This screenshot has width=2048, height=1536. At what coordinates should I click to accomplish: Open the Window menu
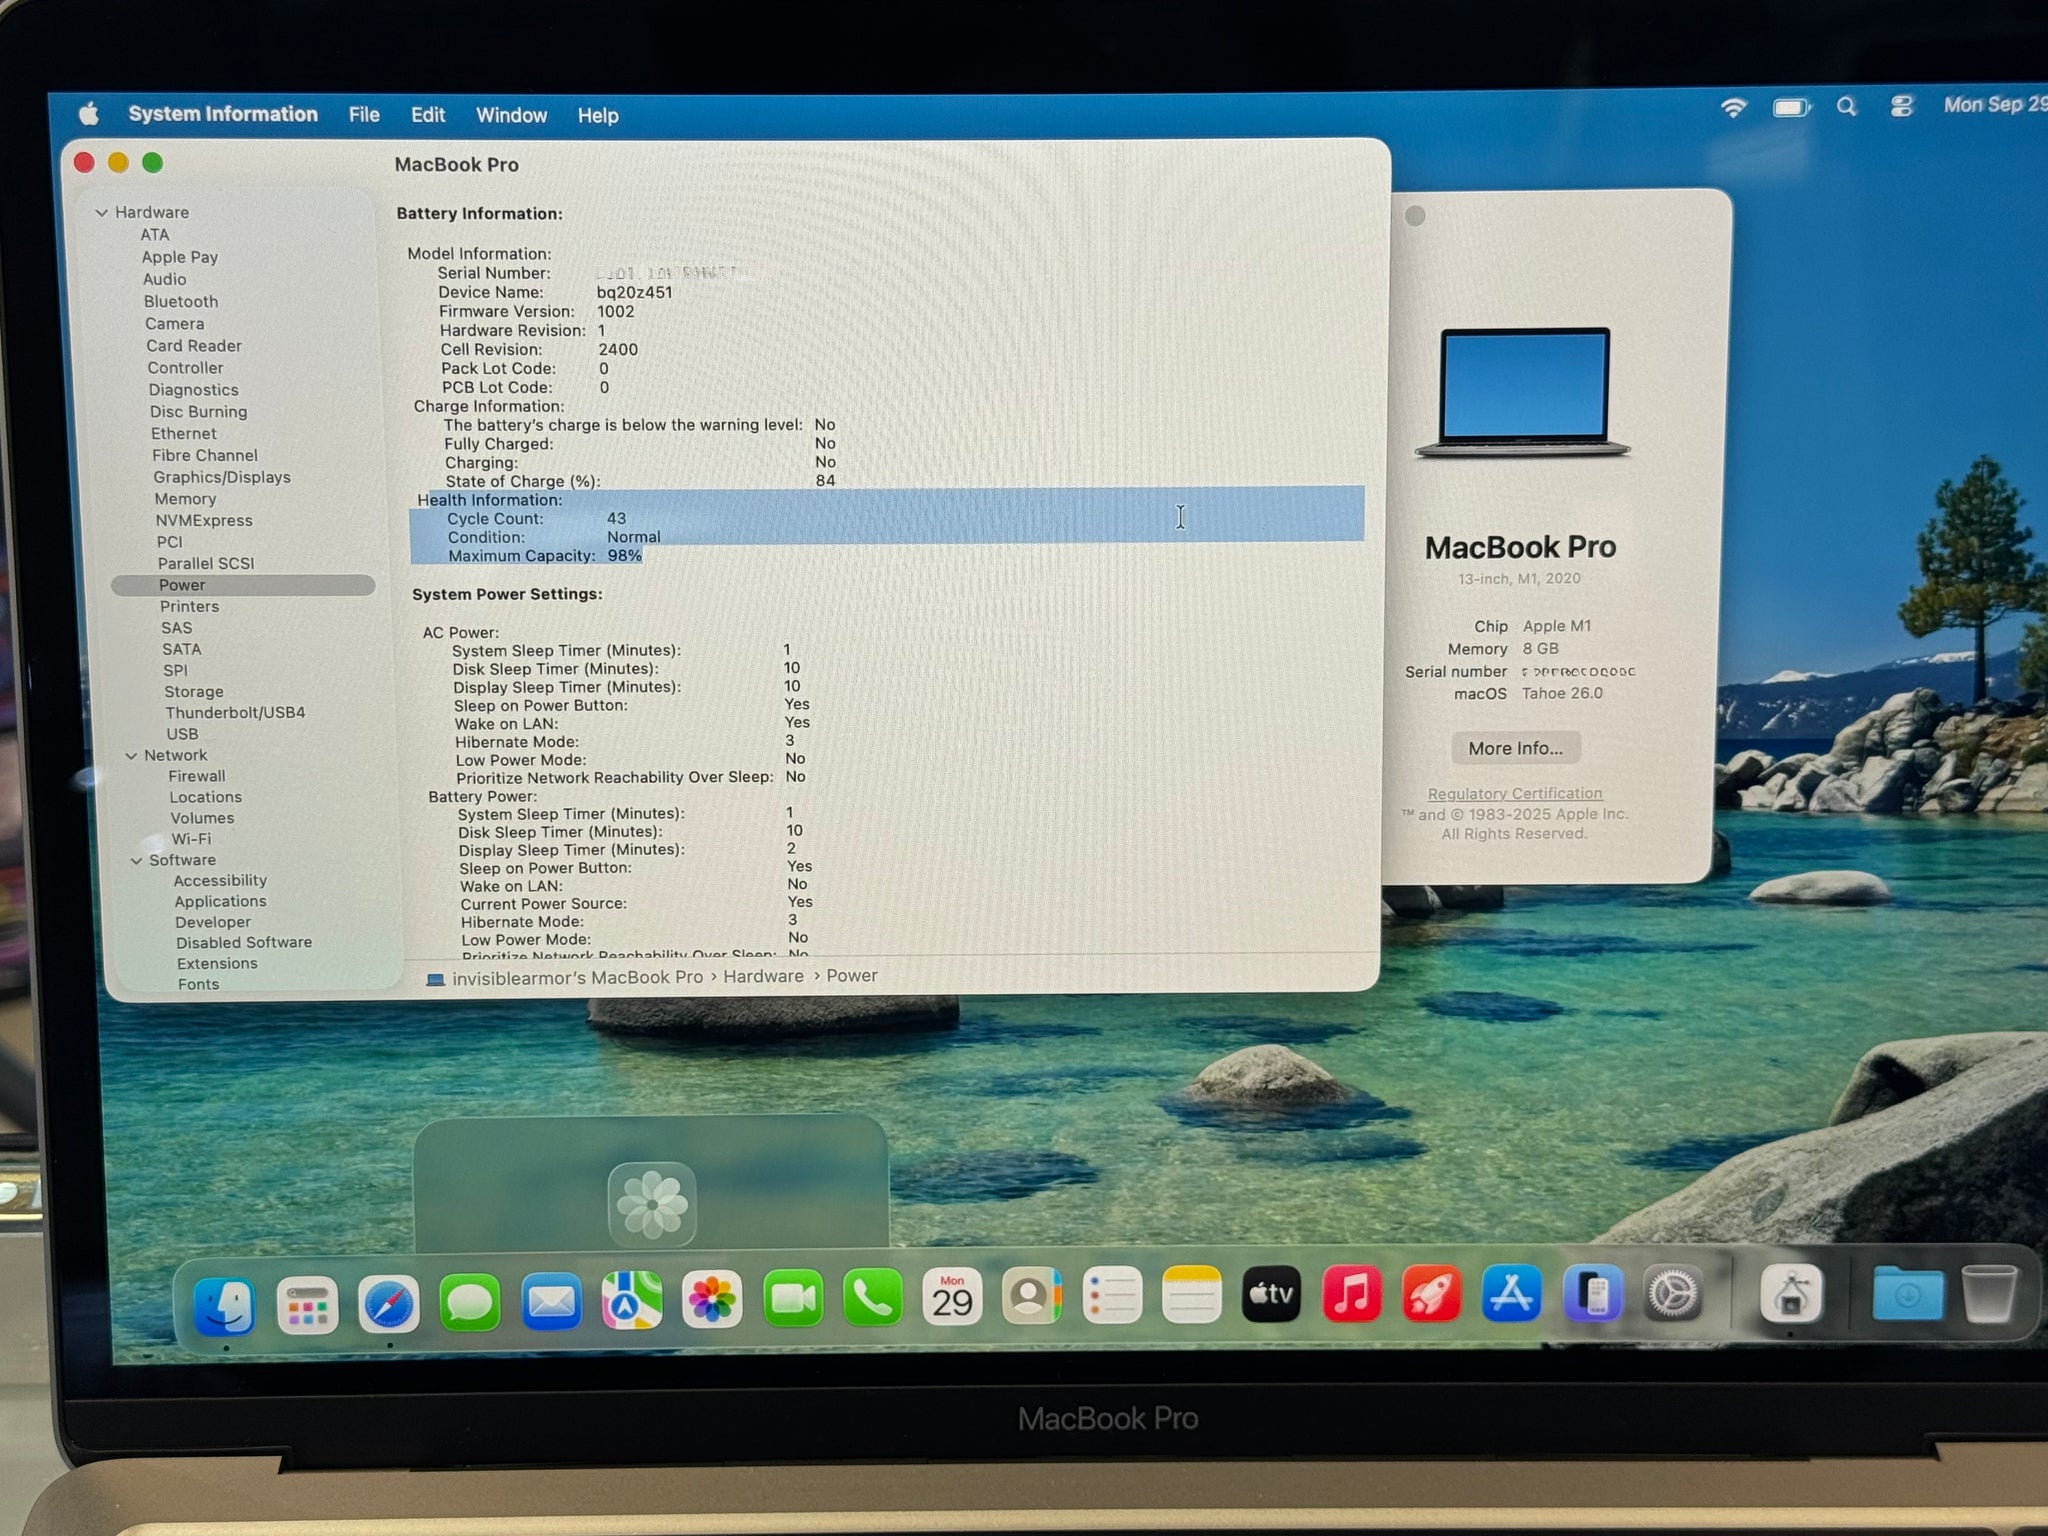[x=511, y=115]
